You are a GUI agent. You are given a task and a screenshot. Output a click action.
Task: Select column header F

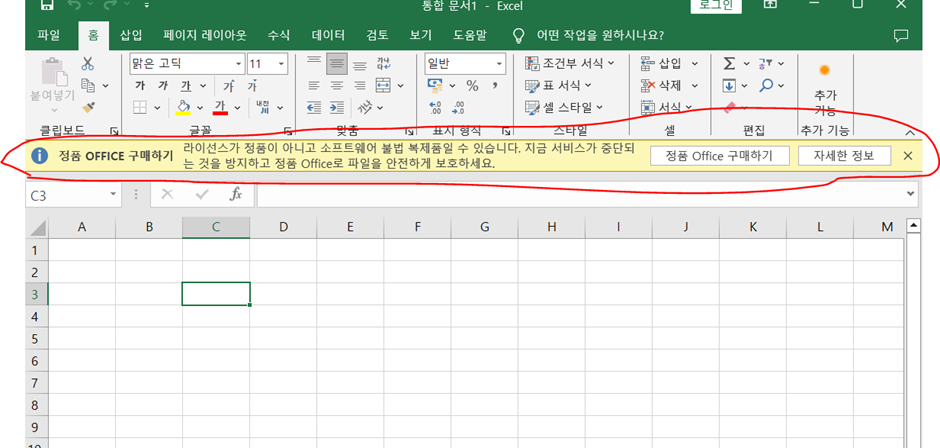pos(417,227)
